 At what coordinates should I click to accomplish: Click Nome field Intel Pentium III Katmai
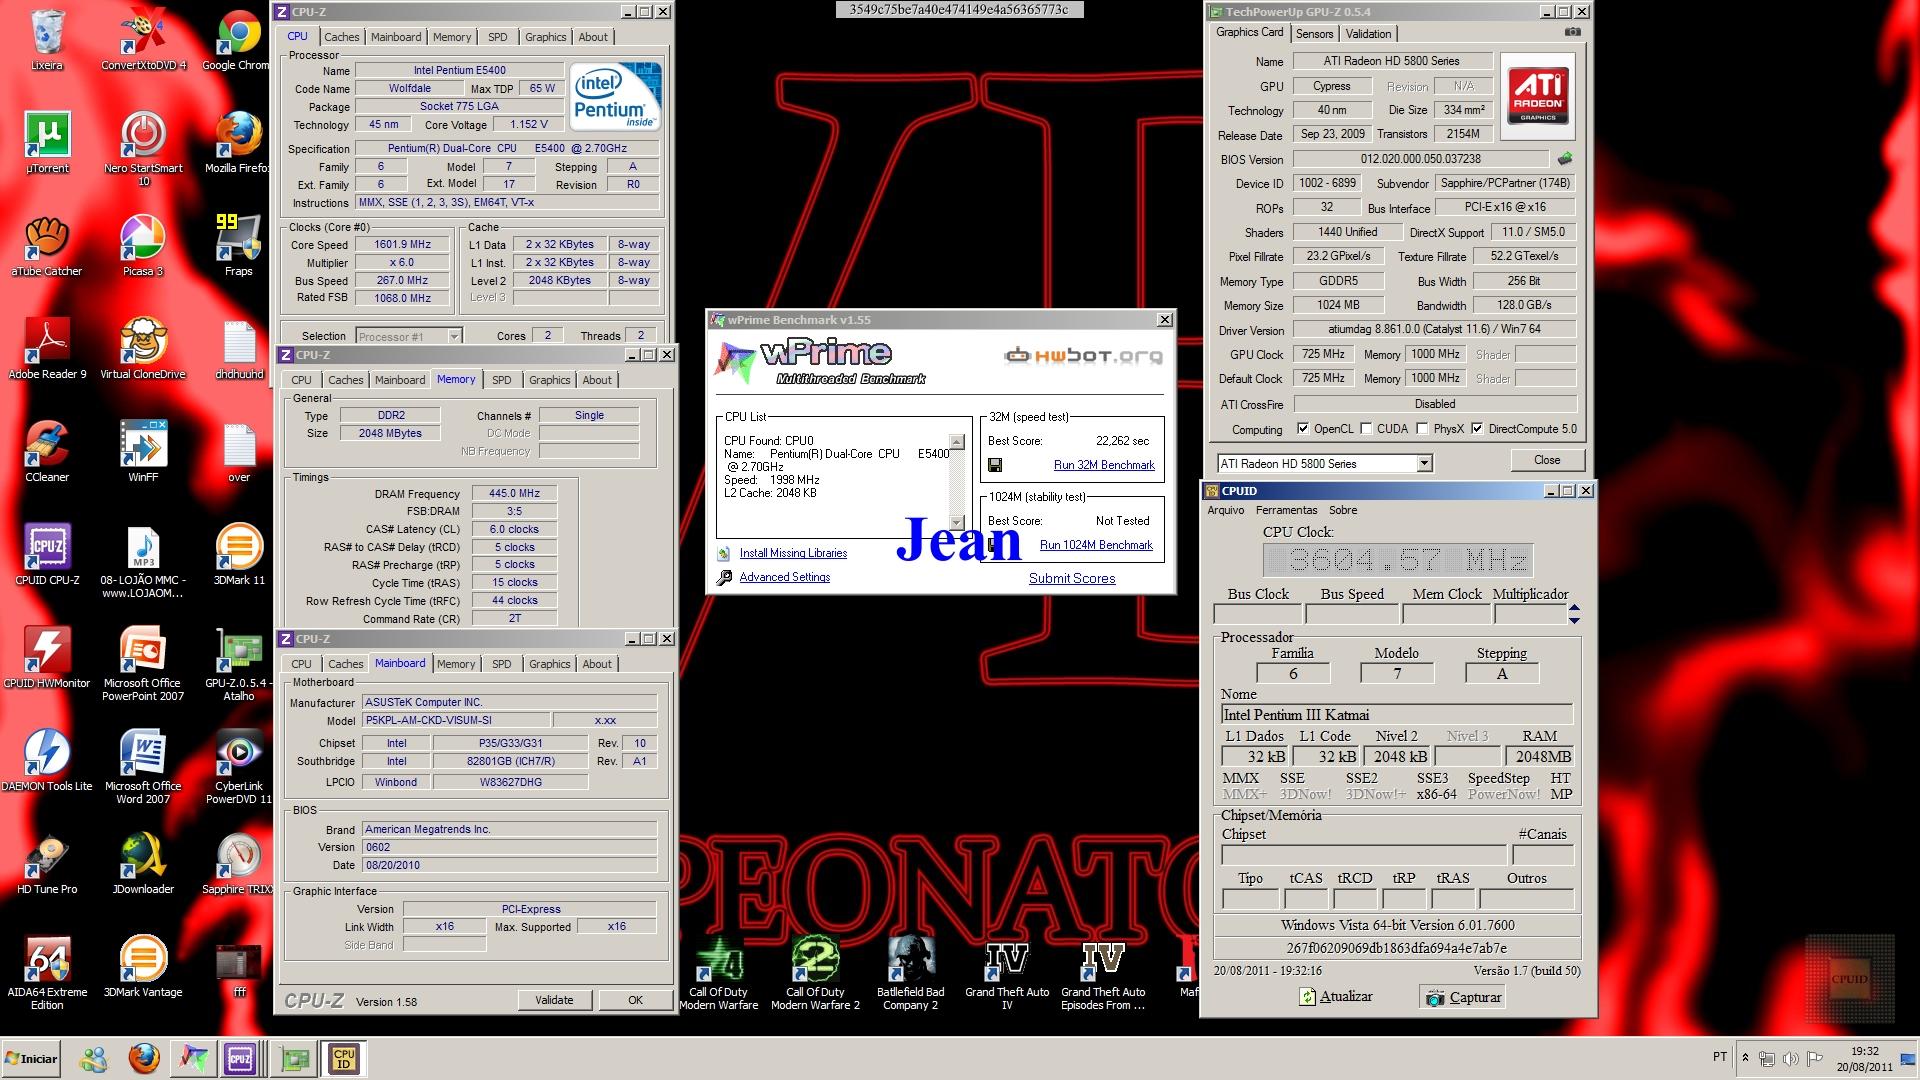coord(1397,715)
